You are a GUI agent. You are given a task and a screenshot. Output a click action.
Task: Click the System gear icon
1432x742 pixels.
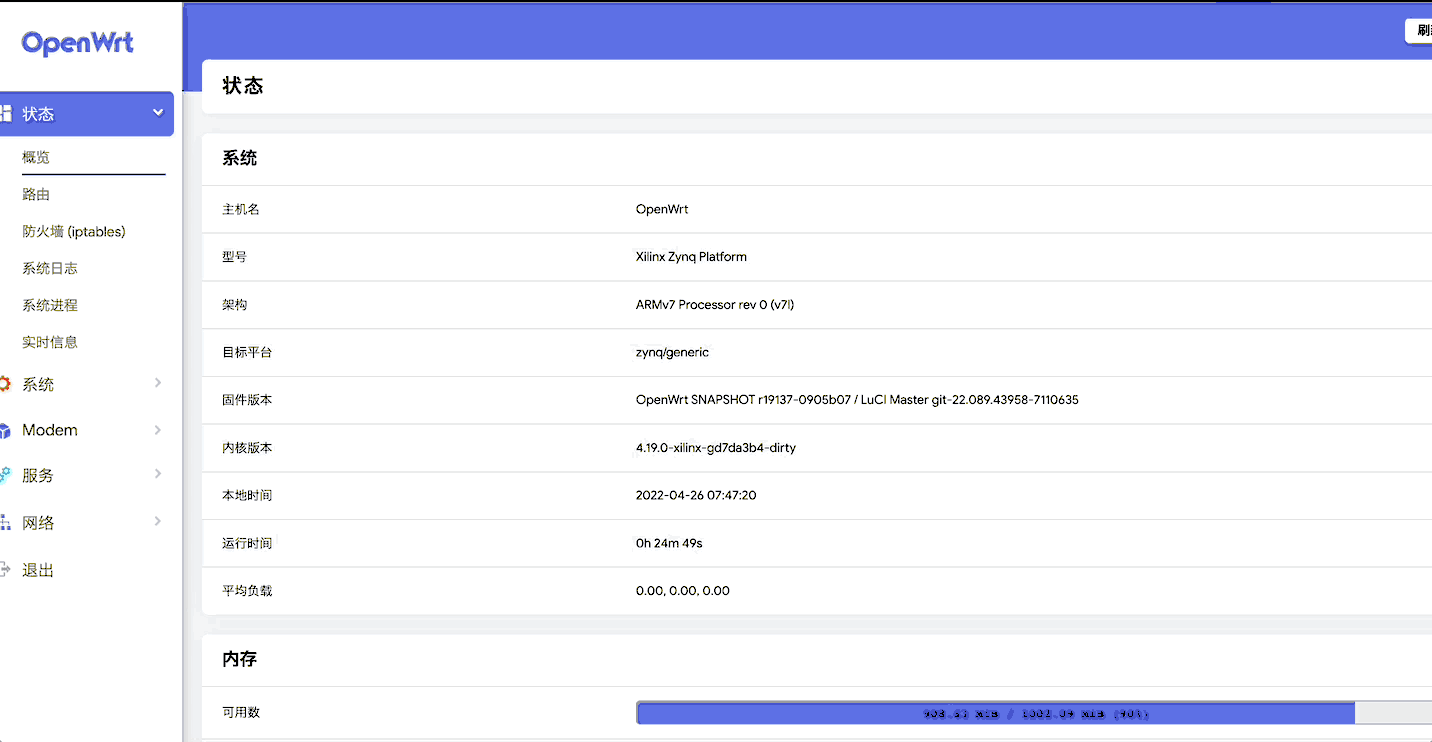[x=5, y=384]
